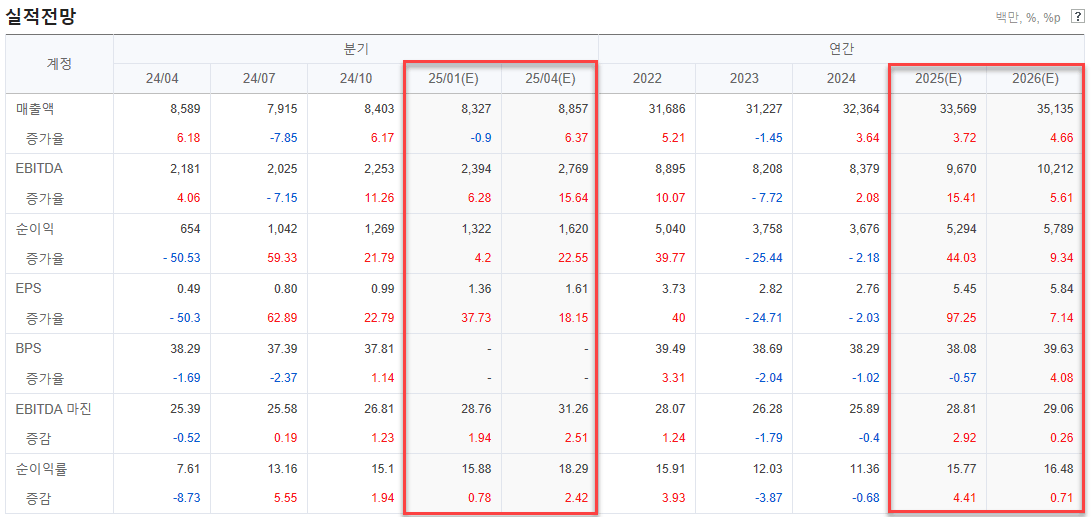
Task: Click the 2023 annual column header
Action: (744, 78)
